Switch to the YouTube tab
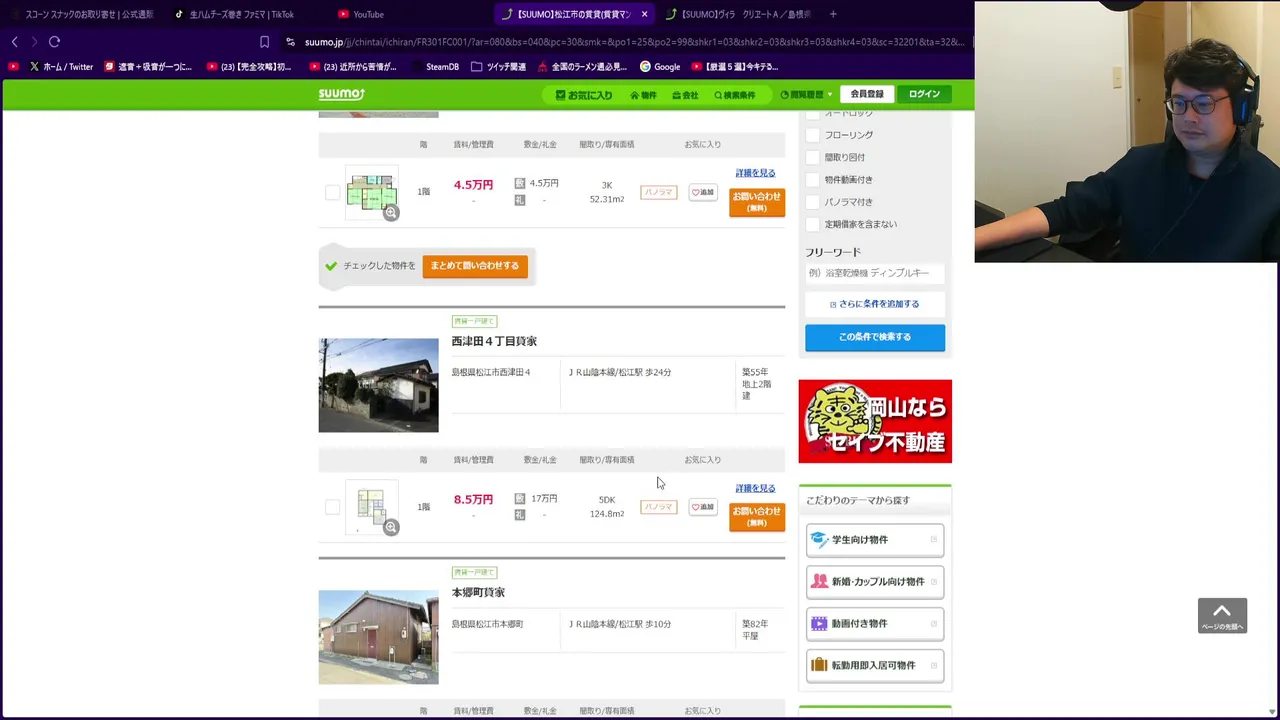The image size is (1280, 720). click(x=368, y=14)
